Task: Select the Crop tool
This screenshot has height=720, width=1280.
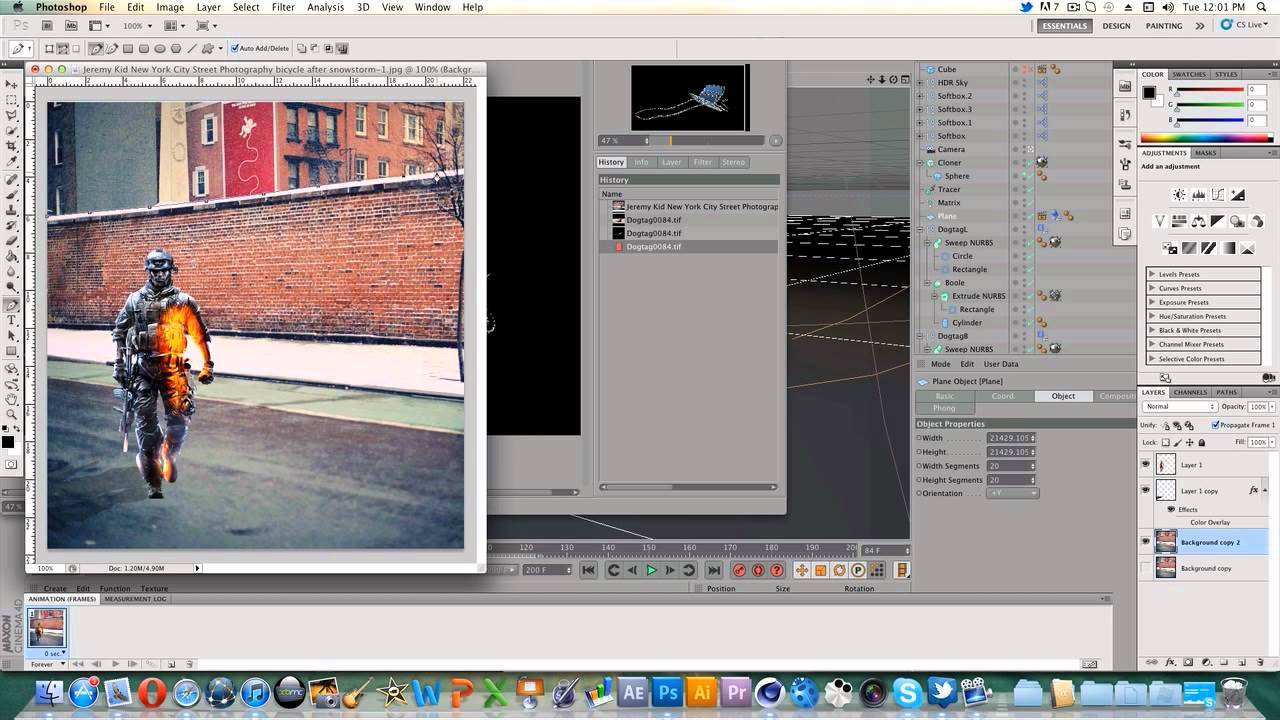Action: point(12,147)
